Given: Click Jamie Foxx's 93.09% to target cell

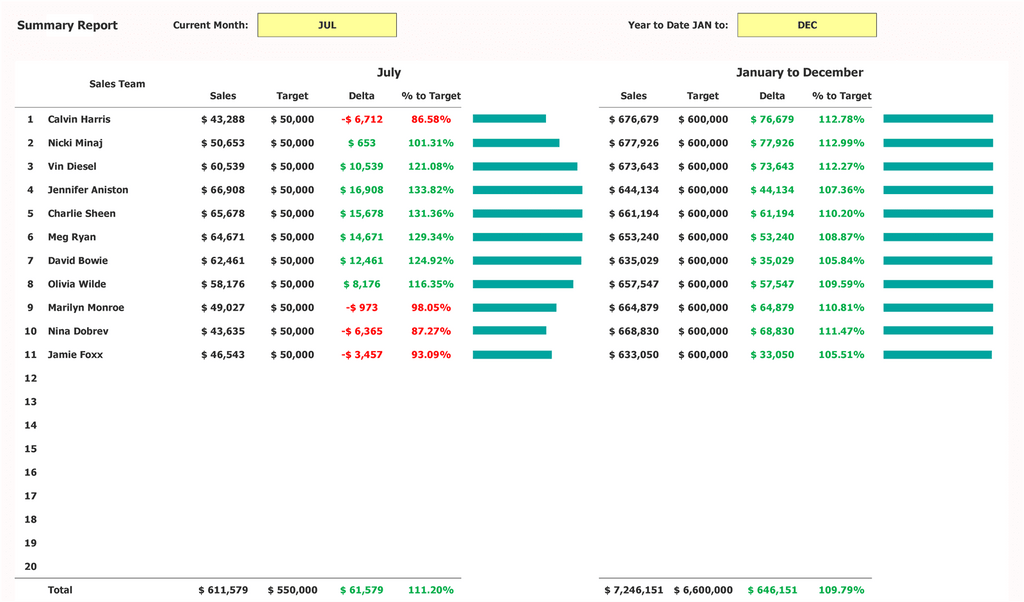Looking at the screenshot, I should pos(431,355).
